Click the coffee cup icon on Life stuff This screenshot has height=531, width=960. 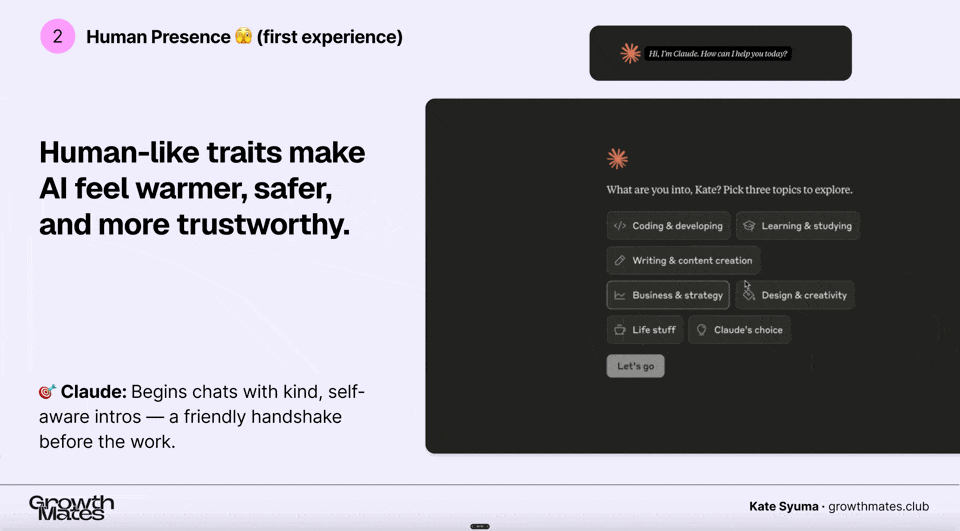tap(620, 330)
